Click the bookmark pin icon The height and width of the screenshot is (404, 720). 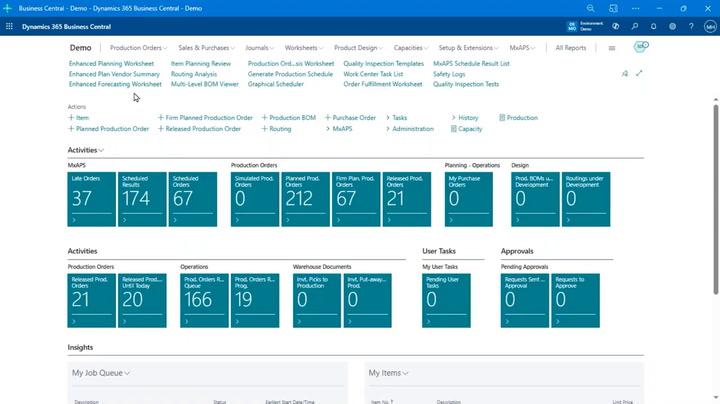coord(625,73)
